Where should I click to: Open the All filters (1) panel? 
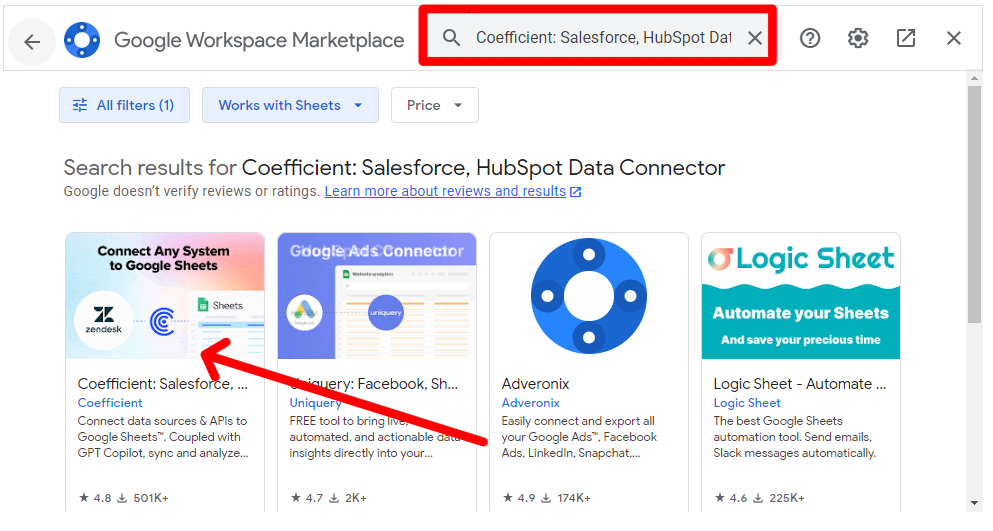click(x=124, y=105)
